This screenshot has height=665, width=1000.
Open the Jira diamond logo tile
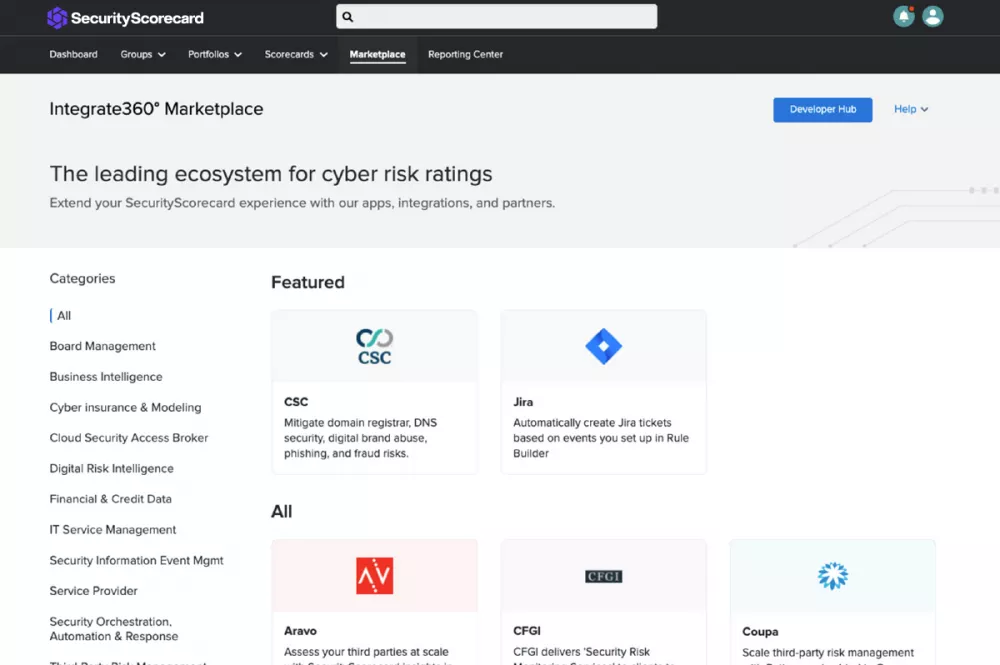point(603,346)
